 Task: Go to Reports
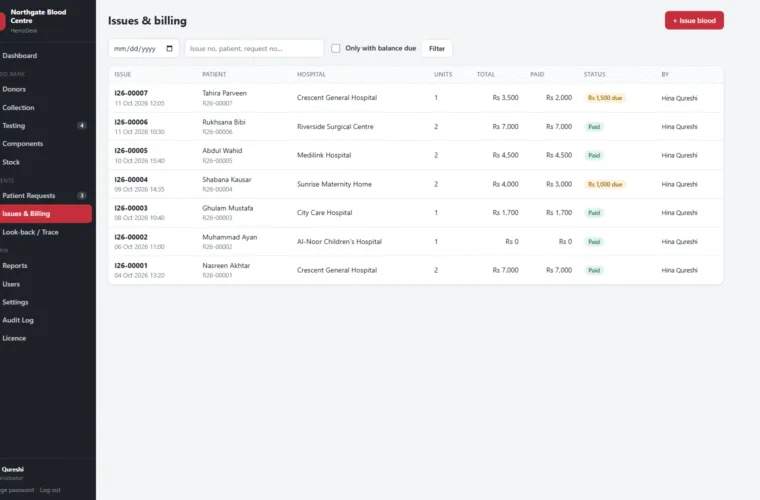pos(15,266)
